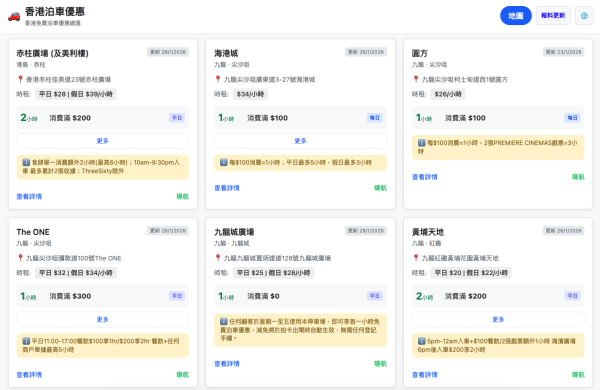Expand 更多 offers in 赤柱廣場 card
Screen dimensions: 600x390
103,141
